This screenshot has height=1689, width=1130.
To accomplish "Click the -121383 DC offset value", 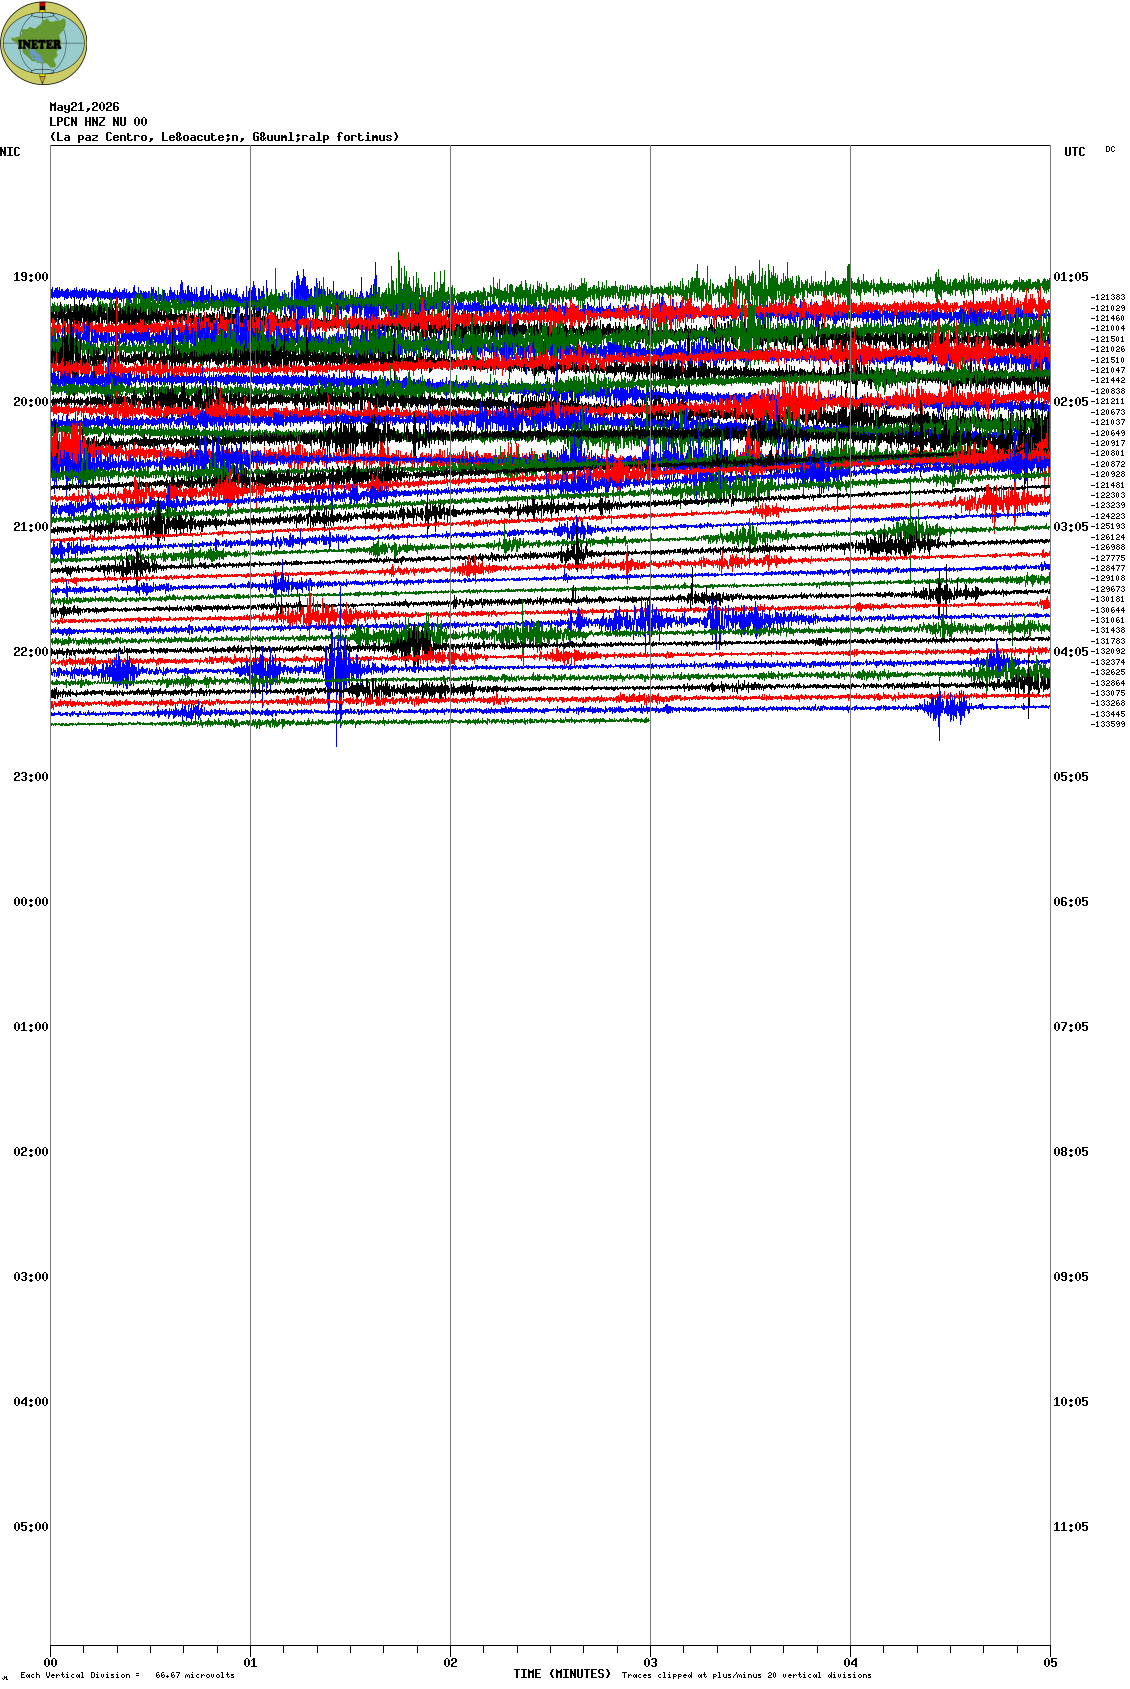I will (1108, 297).
